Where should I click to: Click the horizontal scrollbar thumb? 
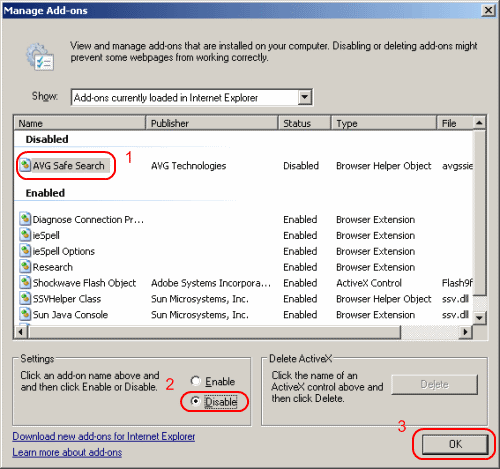pyautogui.click(x=214, y=332)
